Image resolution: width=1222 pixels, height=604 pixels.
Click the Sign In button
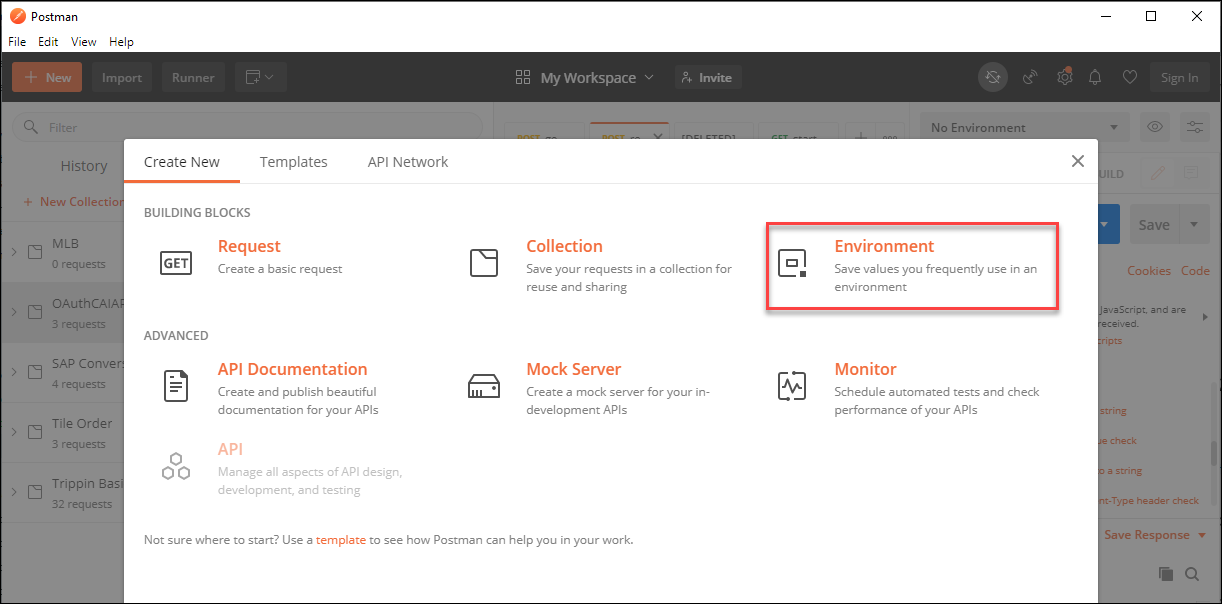(x=1180, y=77)
